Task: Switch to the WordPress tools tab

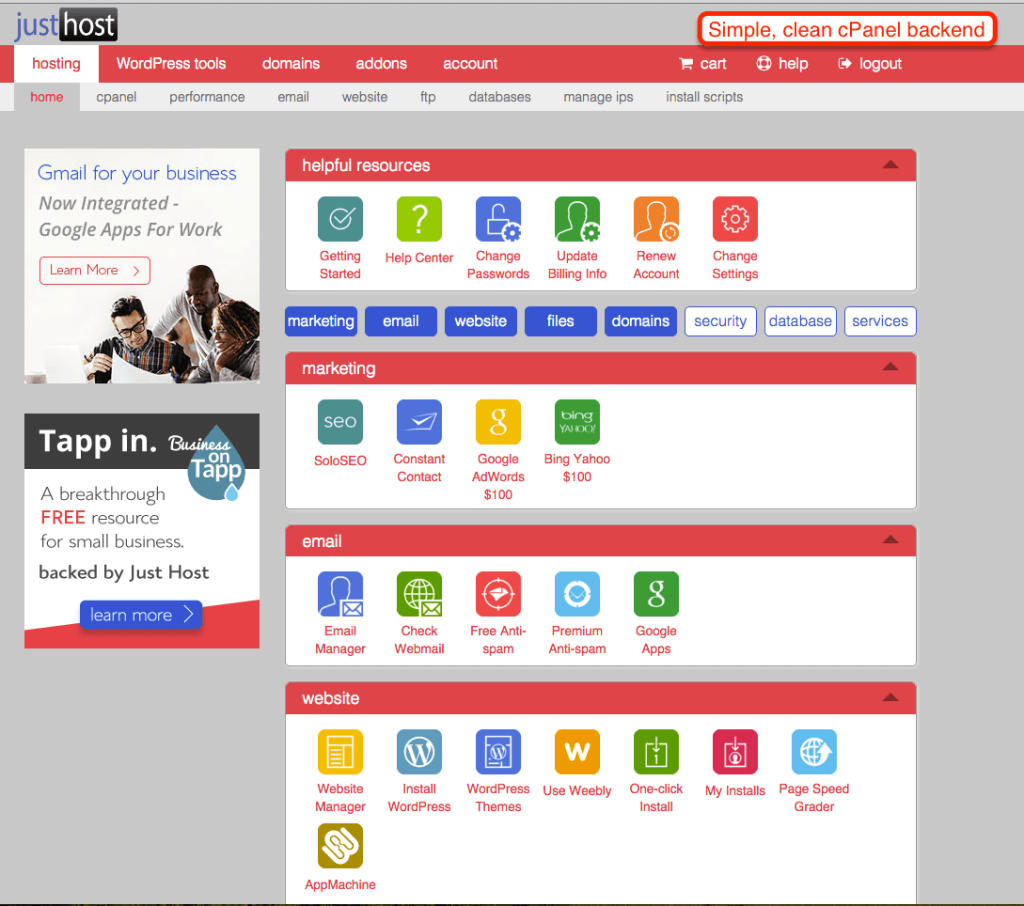Action: click(x=171, y=64)
